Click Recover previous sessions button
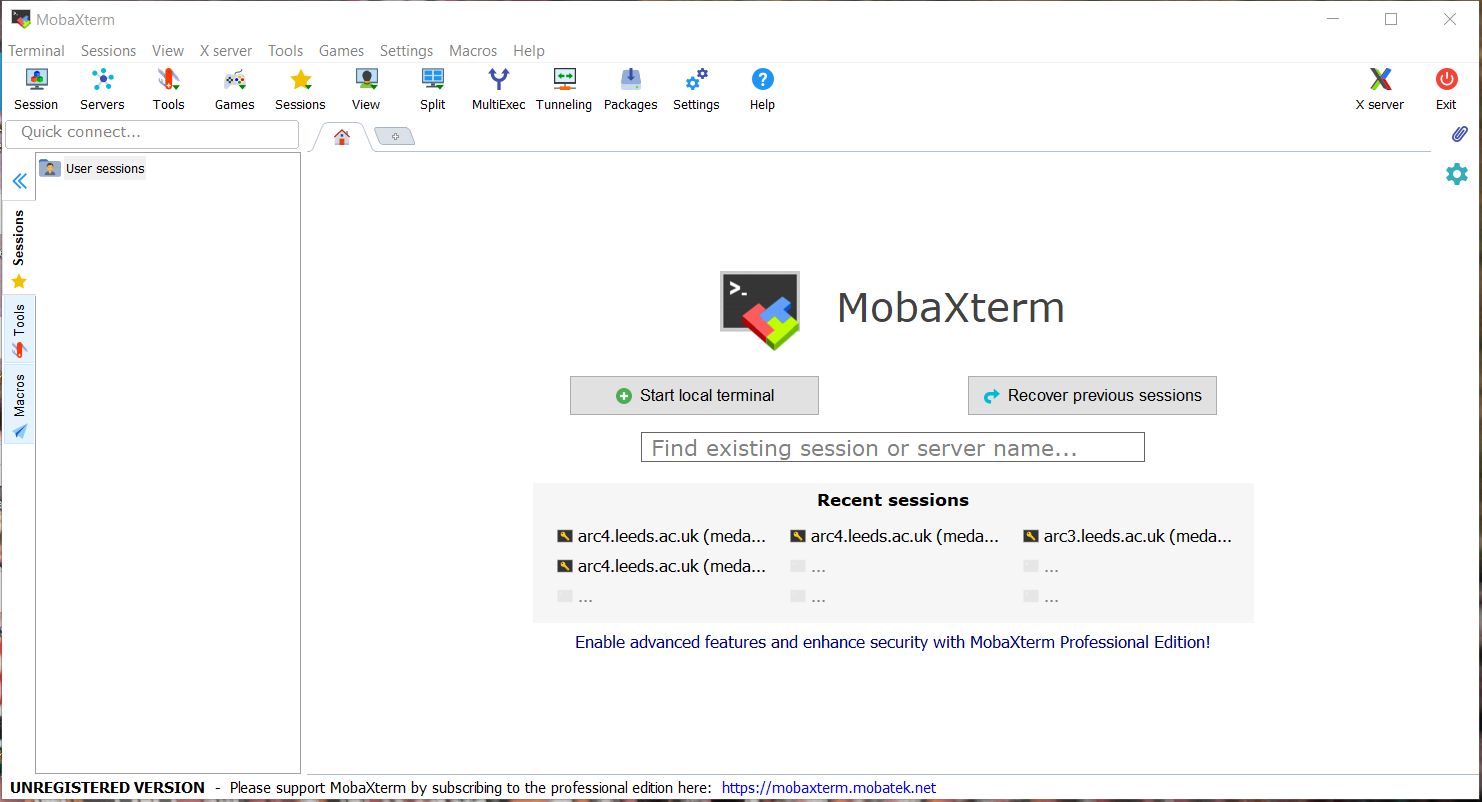 [1092, 395]
